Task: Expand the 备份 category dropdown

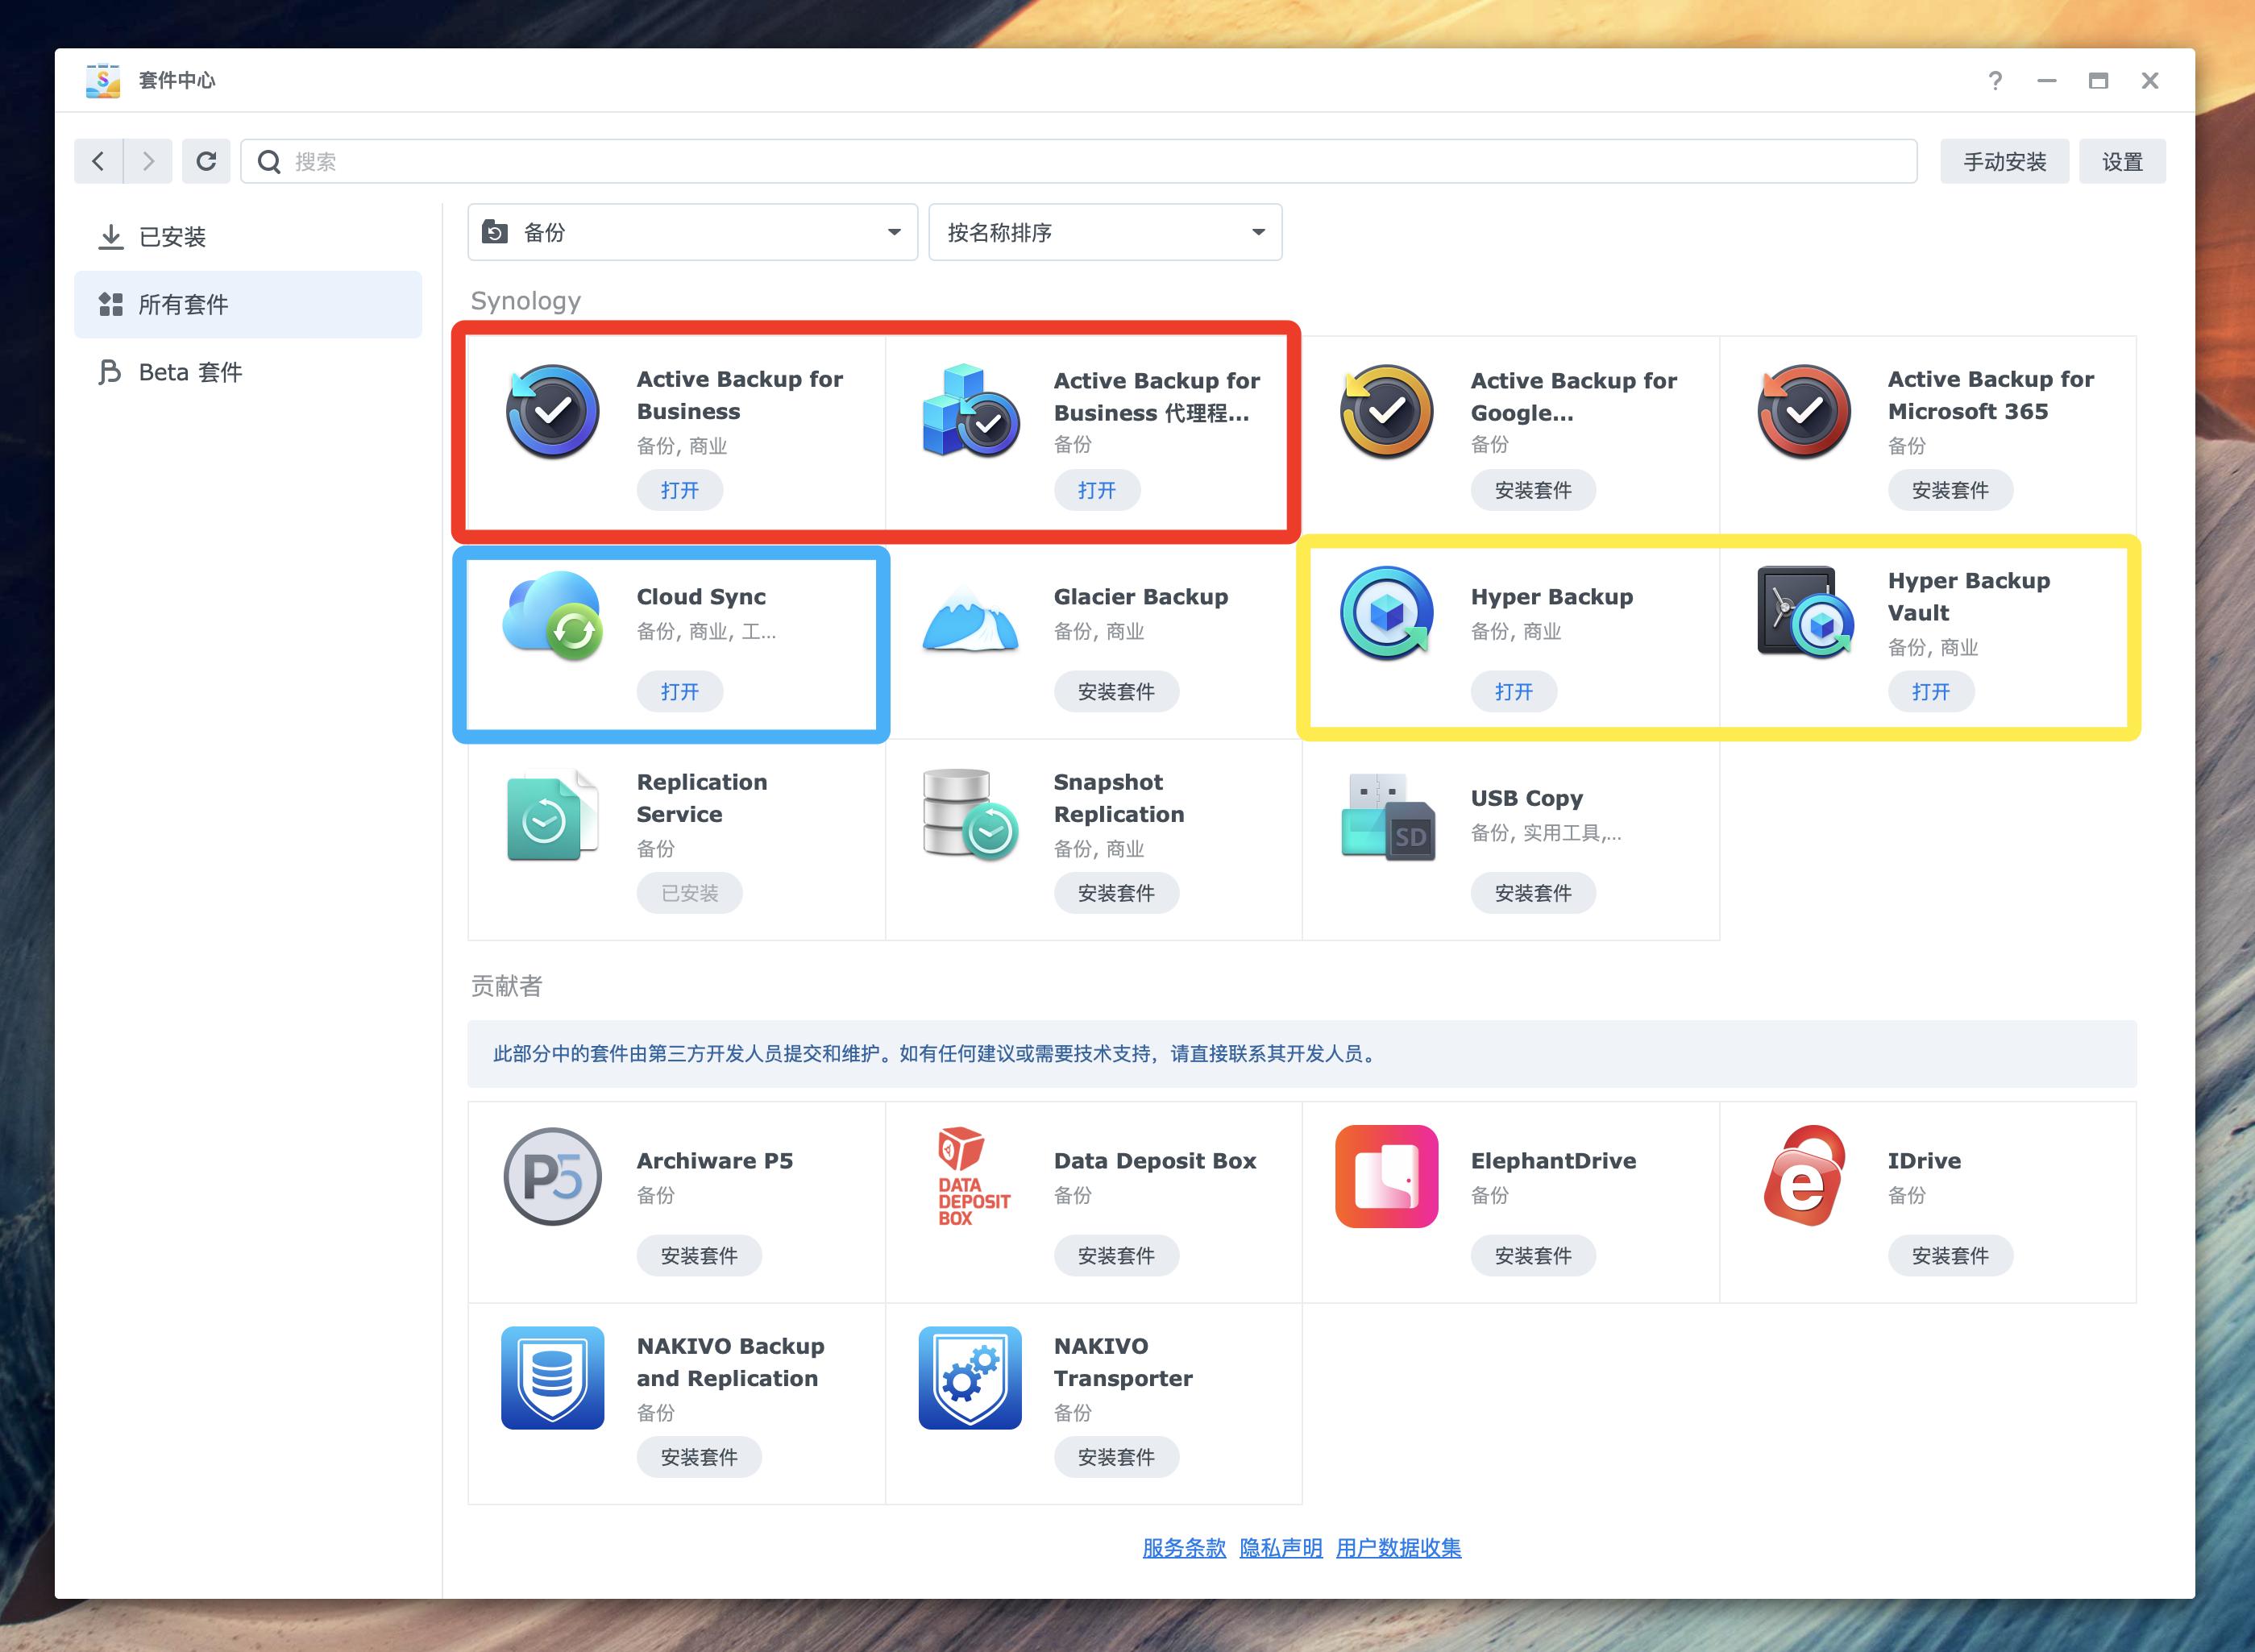Action: pos(692,233)
